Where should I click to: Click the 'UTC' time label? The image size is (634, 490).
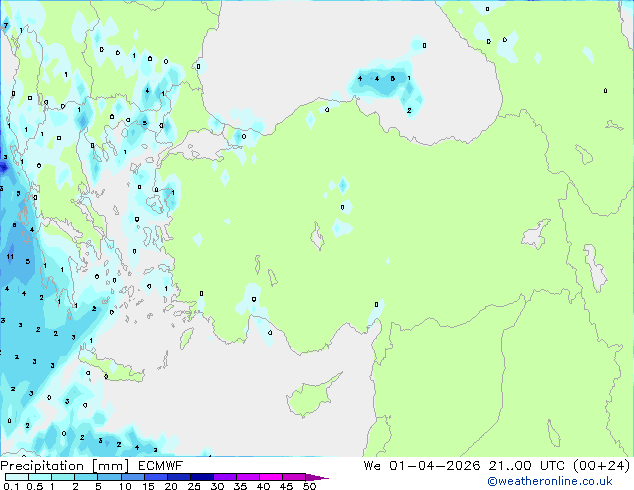552,466
